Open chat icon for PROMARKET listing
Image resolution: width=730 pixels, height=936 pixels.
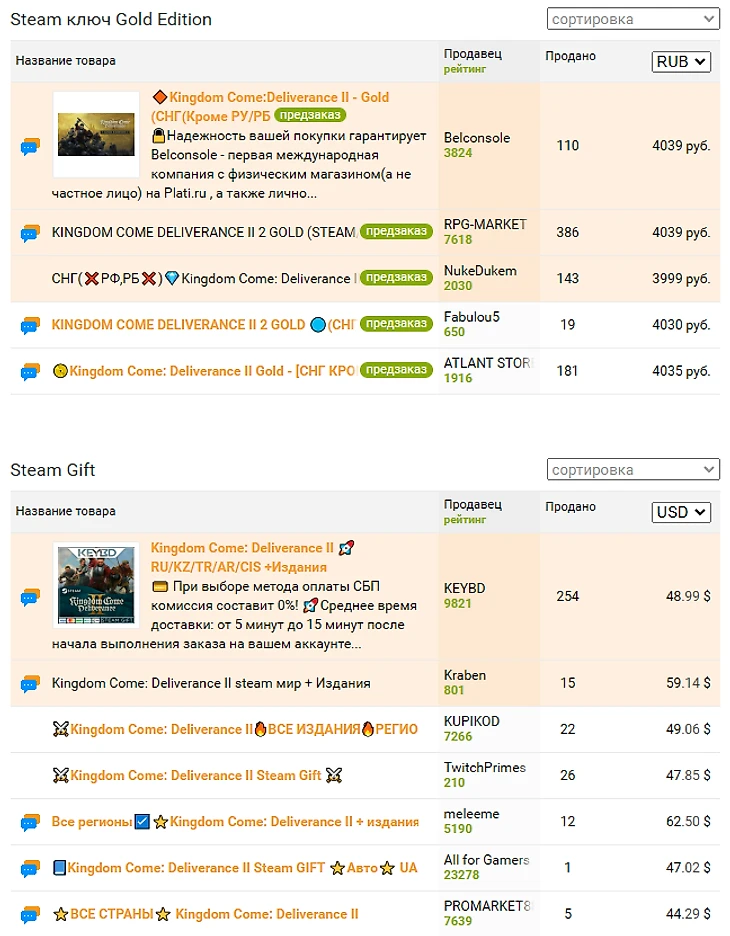point(30,915)
